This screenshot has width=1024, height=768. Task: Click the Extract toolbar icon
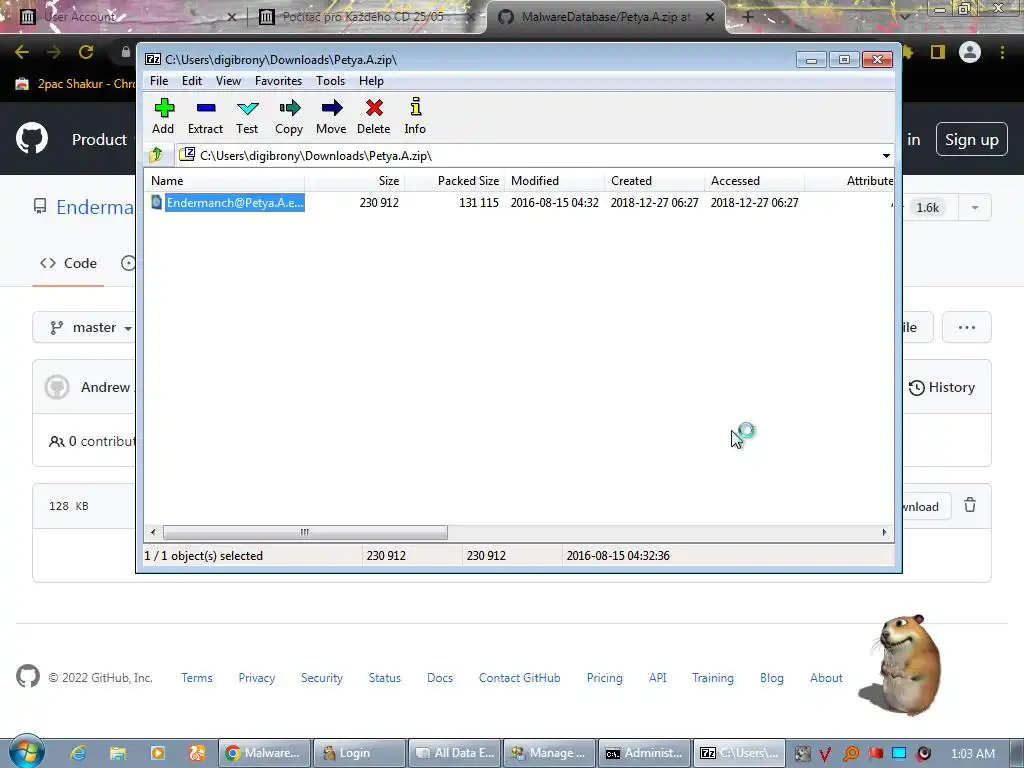coord(206,116)
